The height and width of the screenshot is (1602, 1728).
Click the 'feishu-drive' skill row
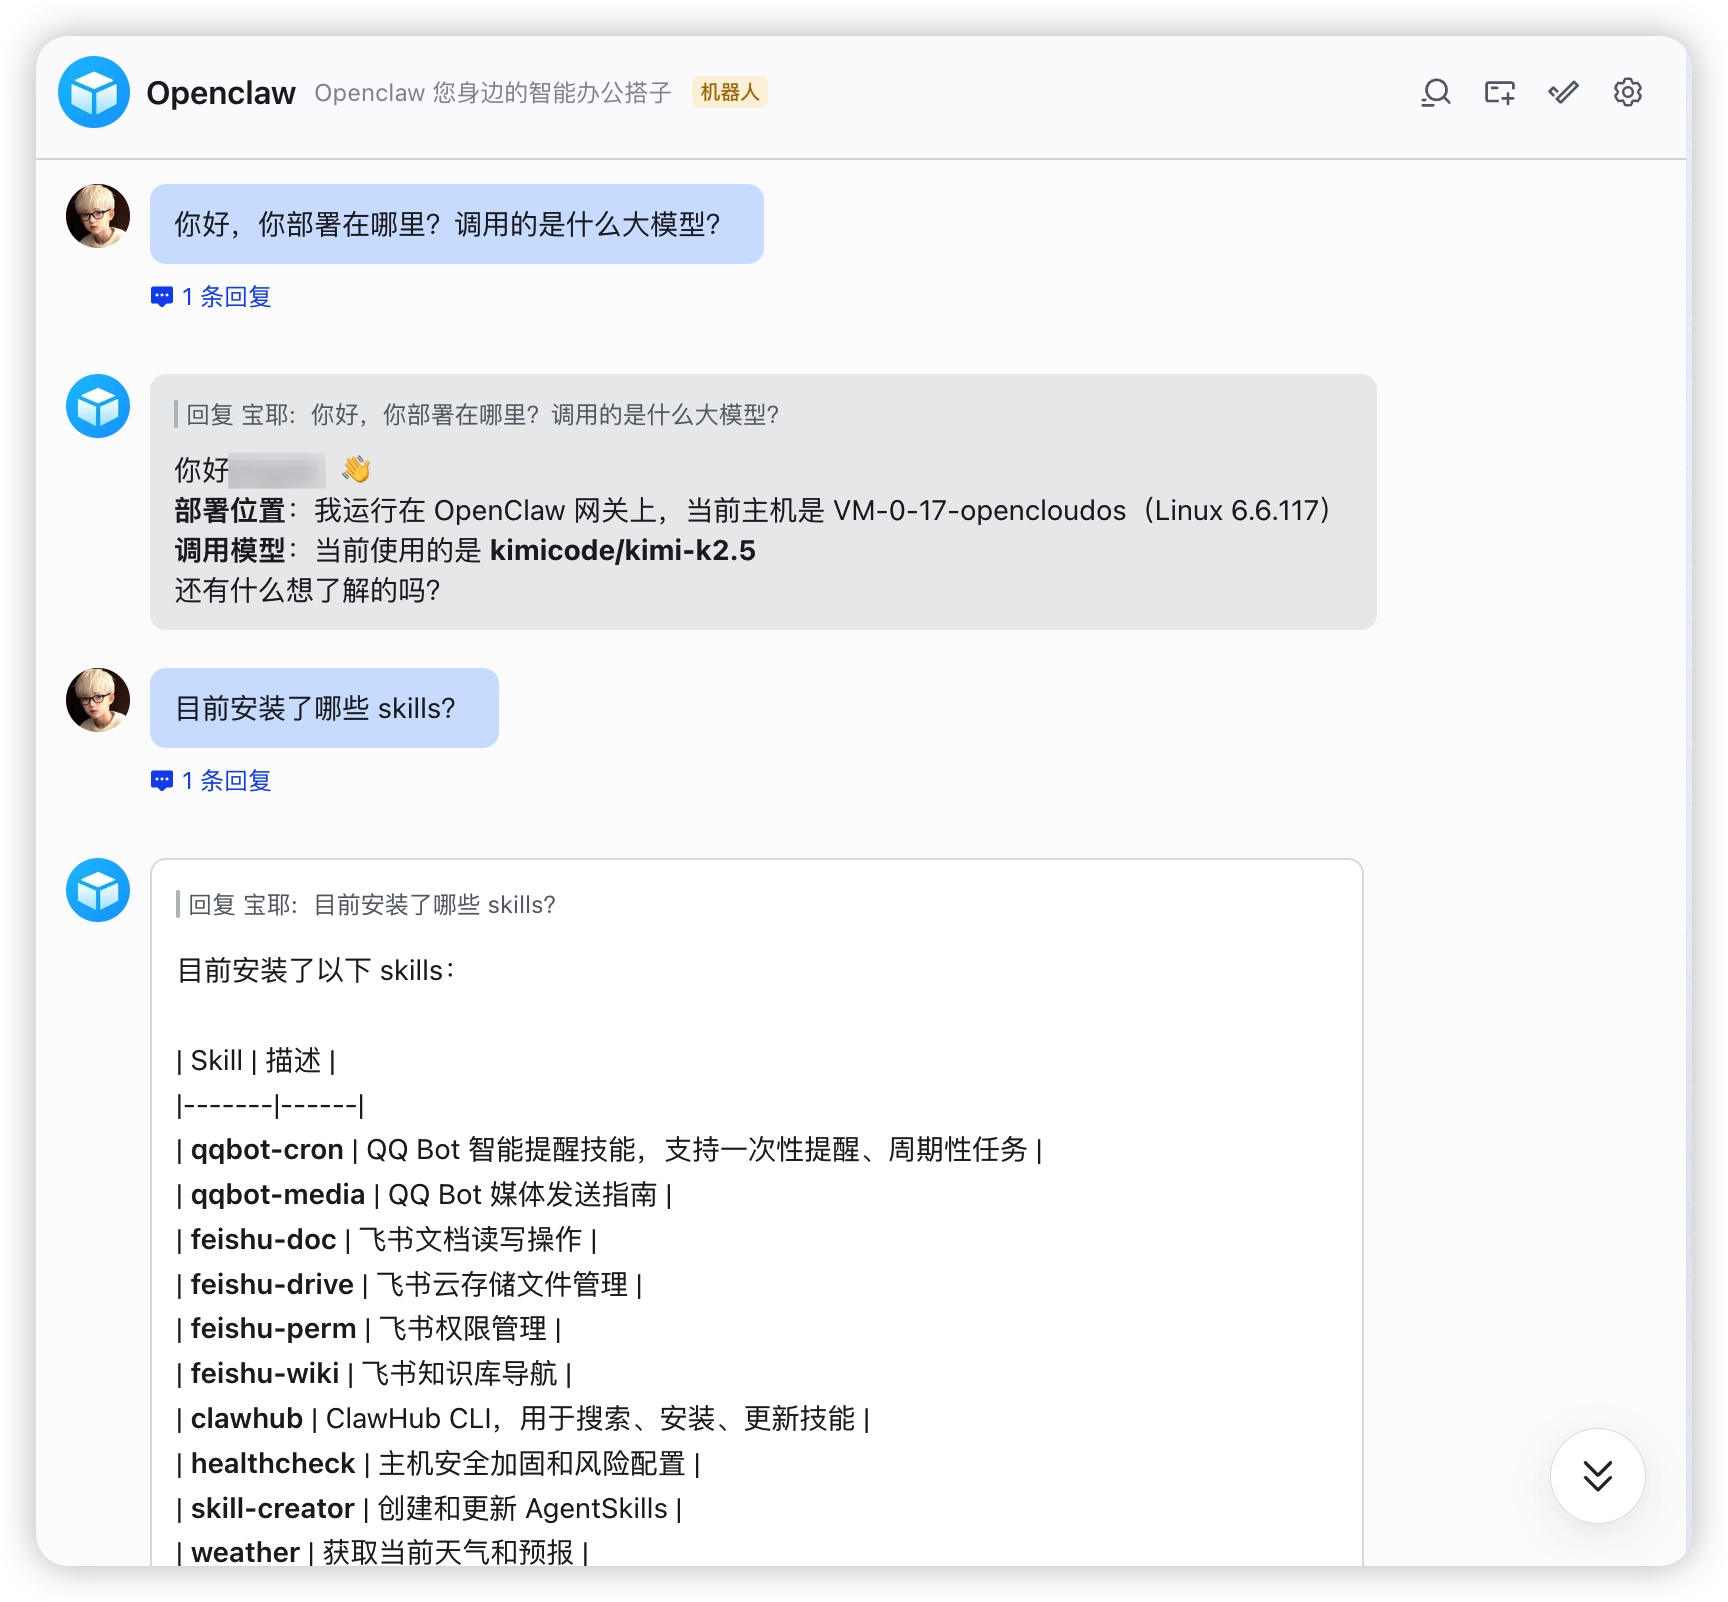coord(409,1285)
